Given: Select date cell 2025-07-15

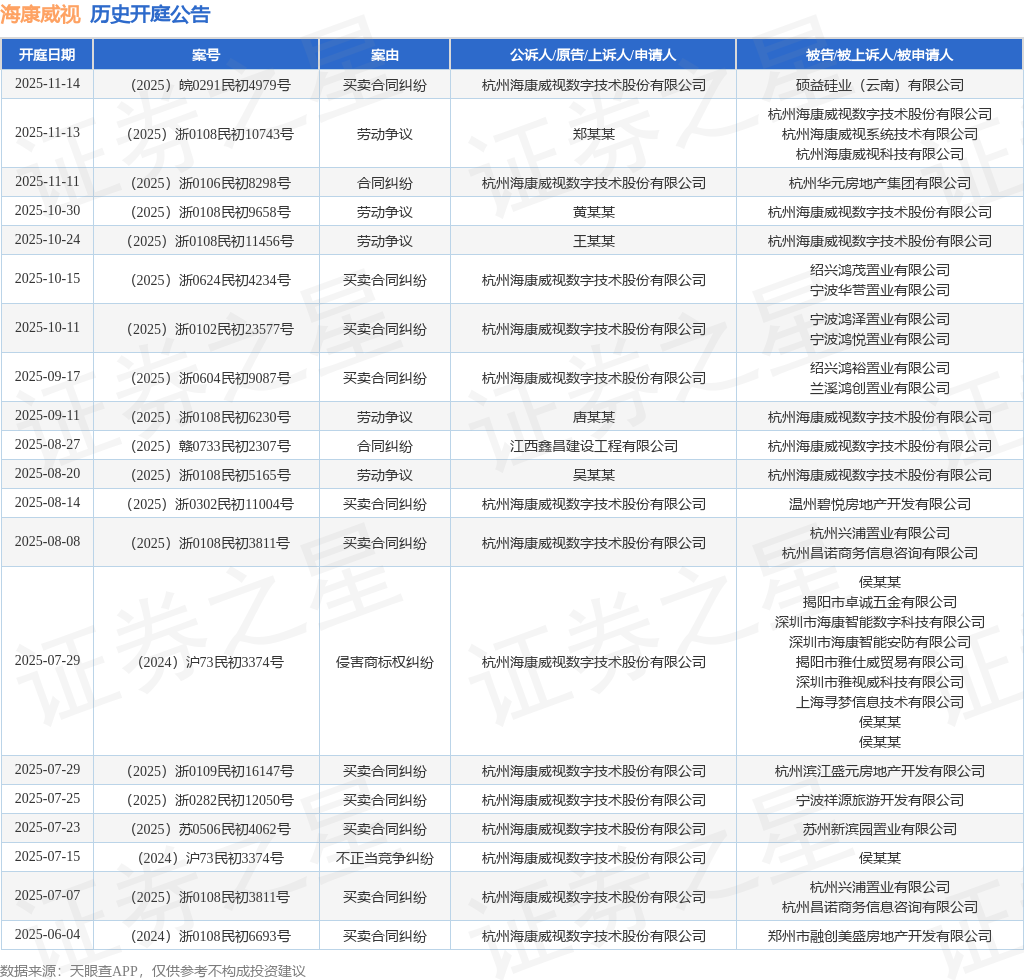Looking at the screenshot, I should tap(47, 857).
